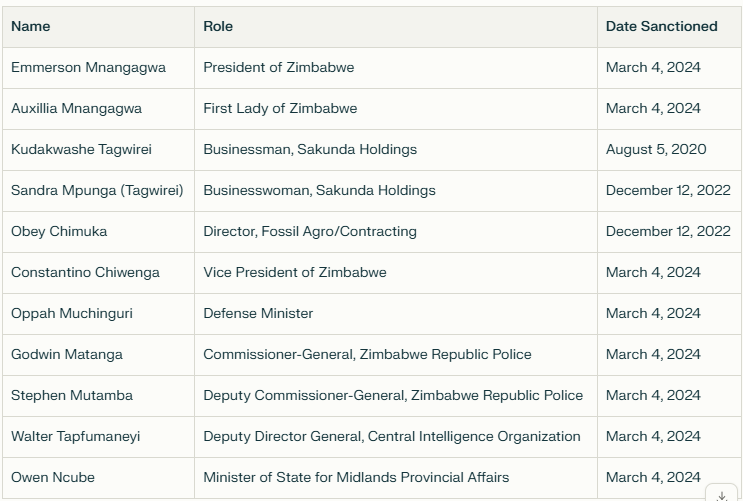Select the Defense Minister role cell
This screenshot has height=501, width=743.
tap(258, 313)
